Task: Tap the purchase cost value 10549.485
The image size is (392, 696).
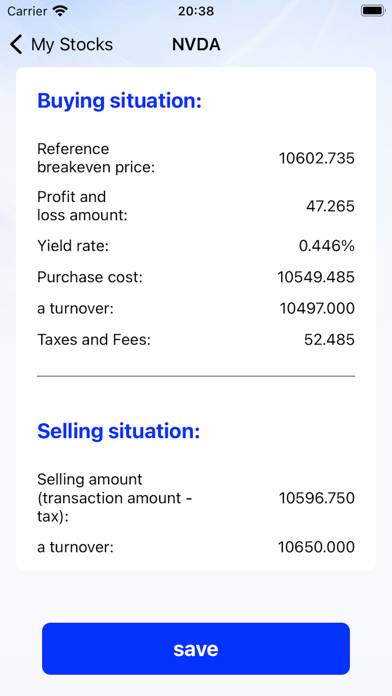Action: [x=316, y=277]
